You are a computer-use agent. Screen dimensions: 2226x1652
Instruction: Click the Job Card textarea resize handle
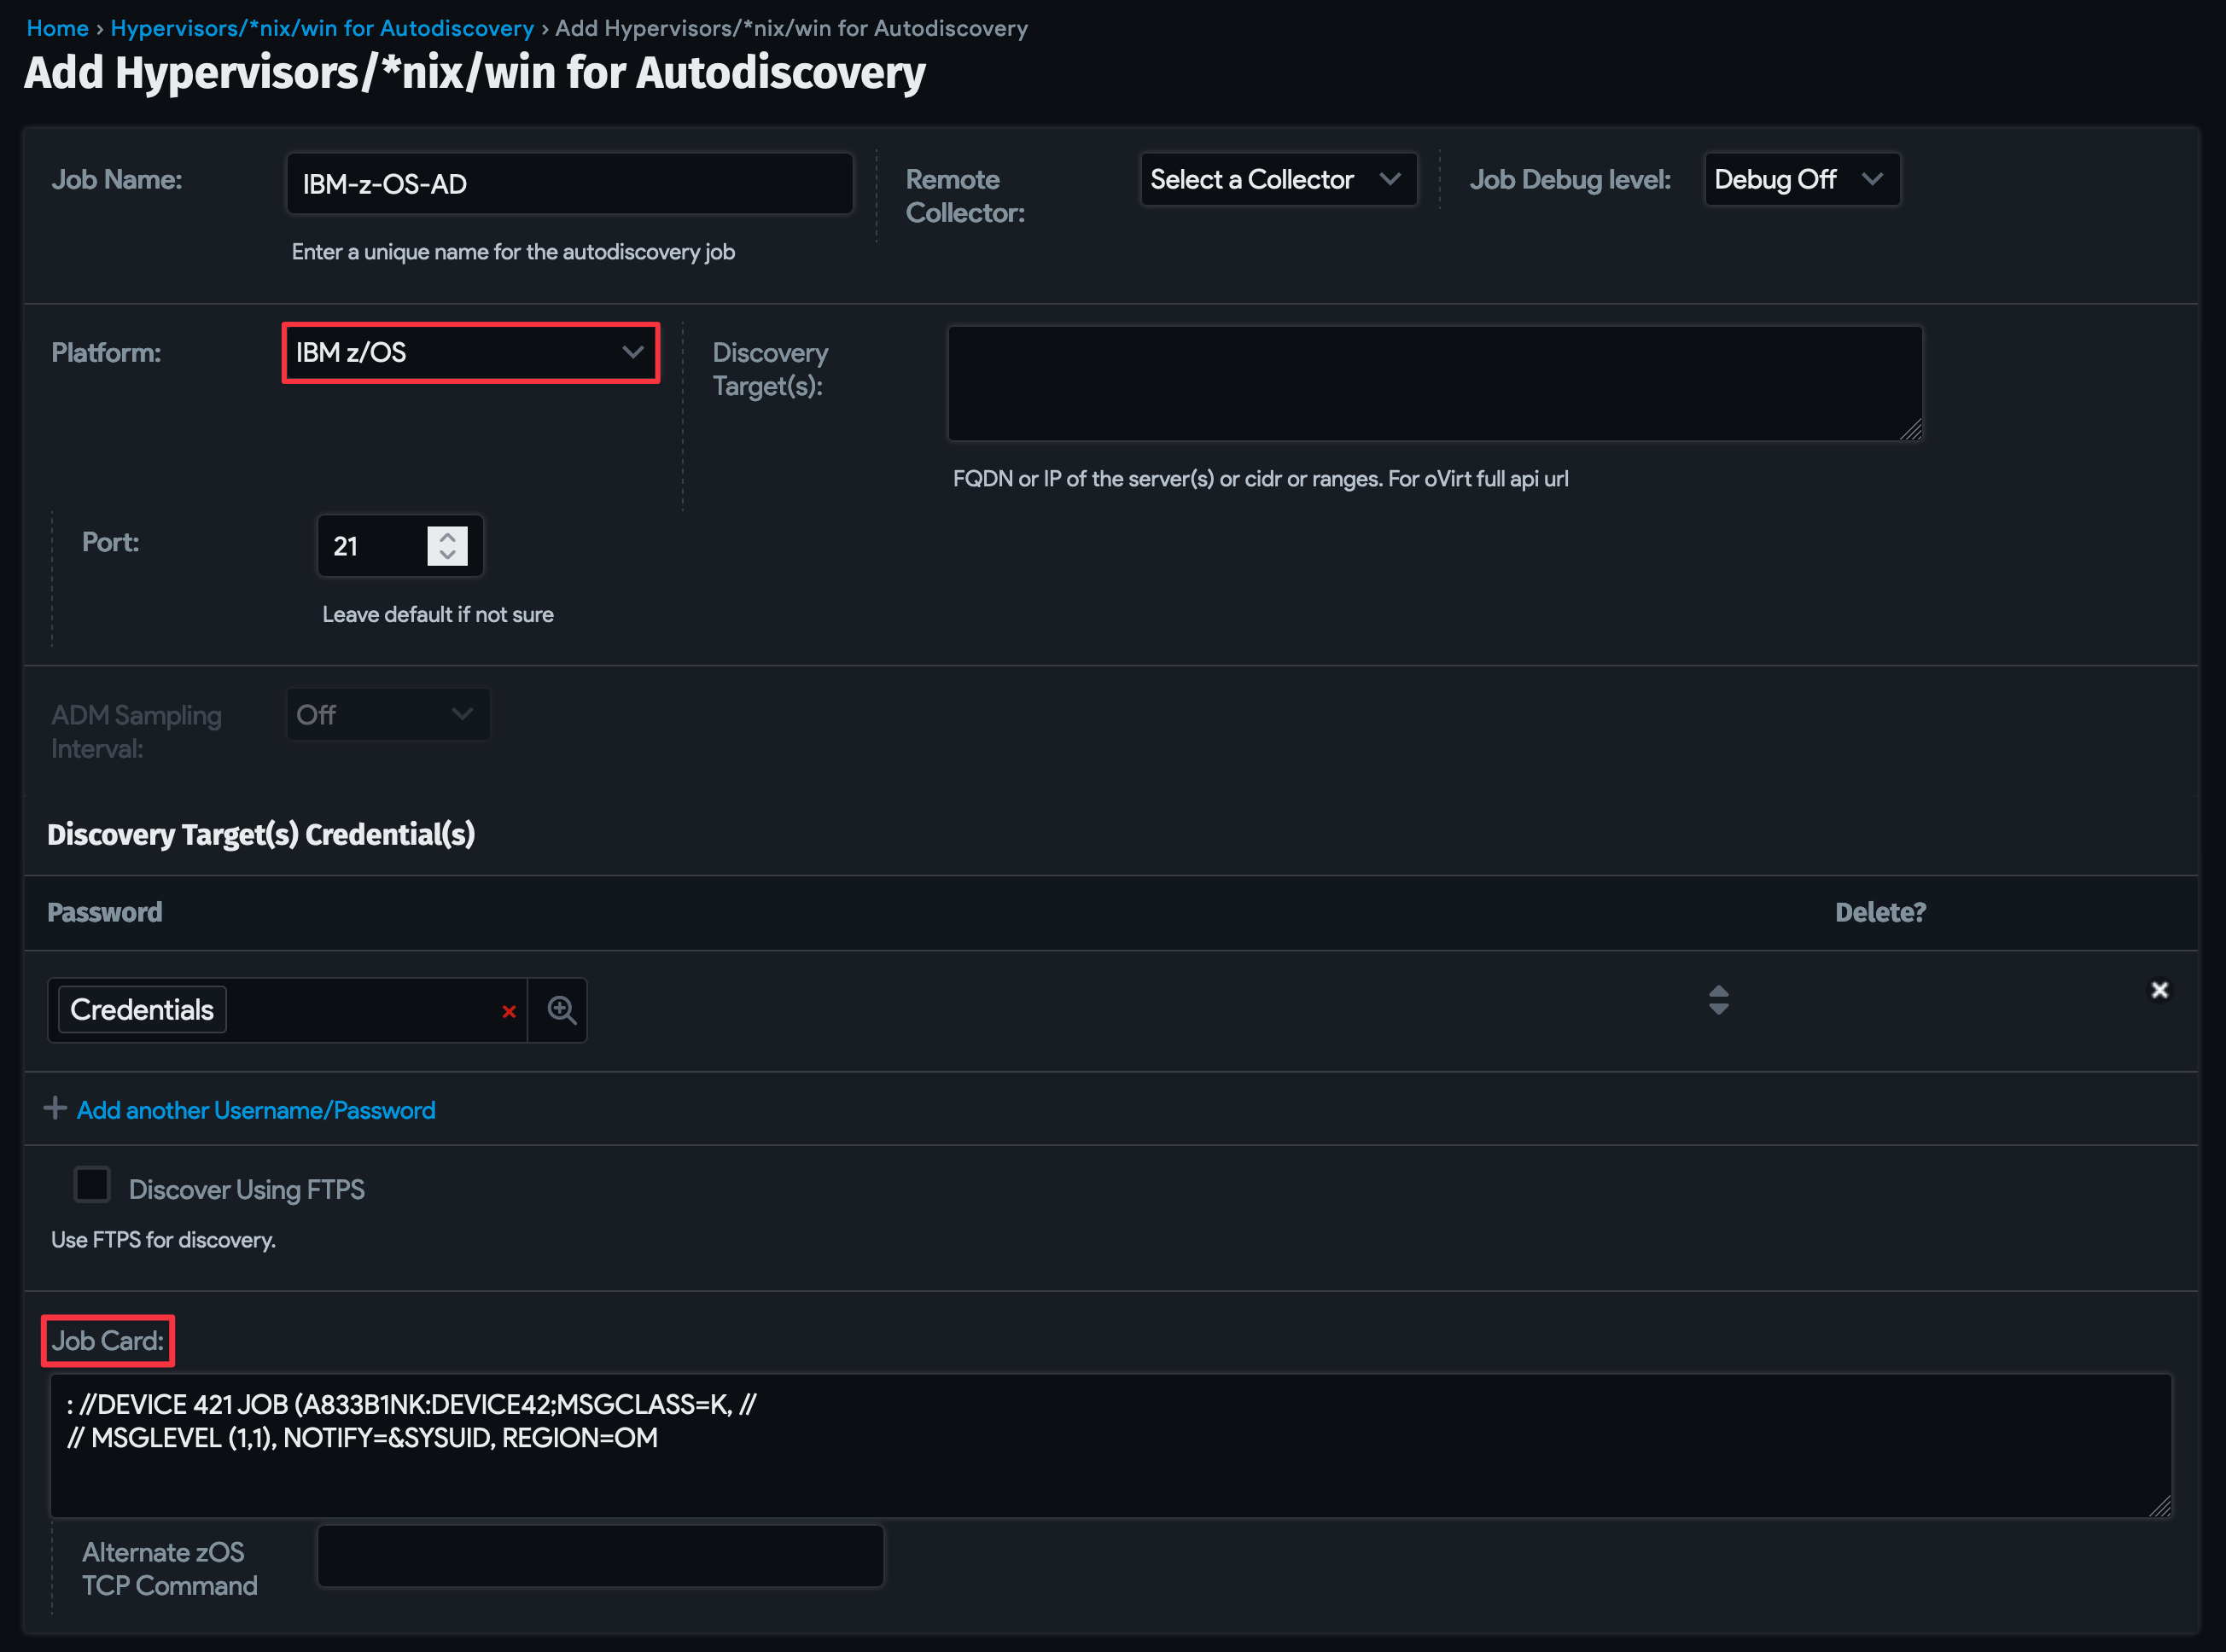click(x=2160, y=1506)
